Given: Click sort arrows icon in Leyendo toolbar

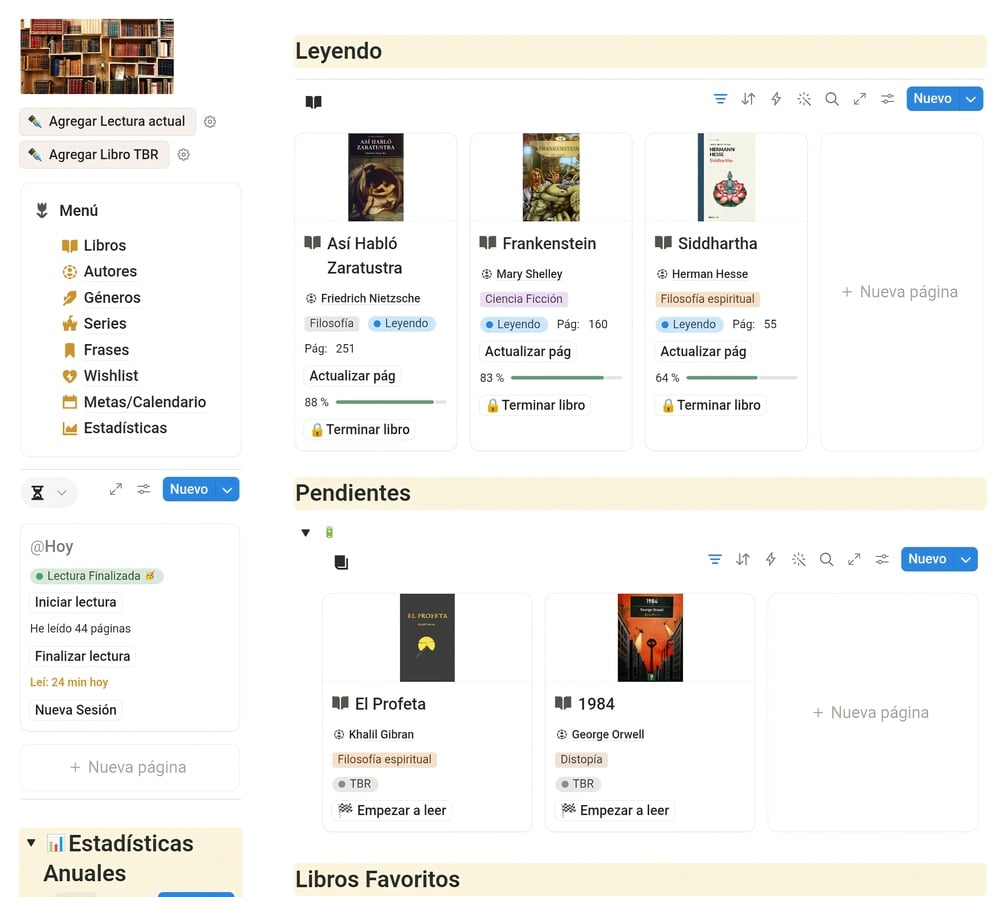Looking at the screenshot, I should coord(748,99).
